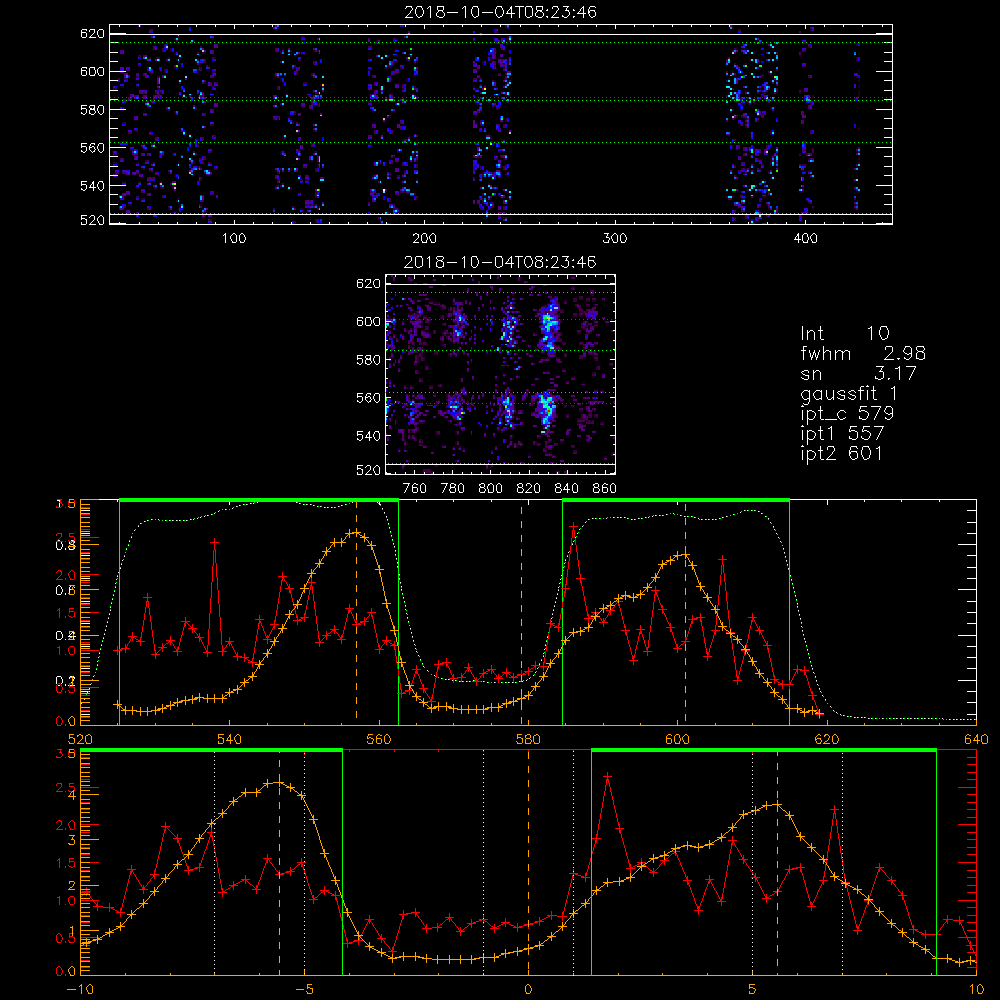
Task: Click the timestamp title above the small middle image
Action: click(501, 261)
